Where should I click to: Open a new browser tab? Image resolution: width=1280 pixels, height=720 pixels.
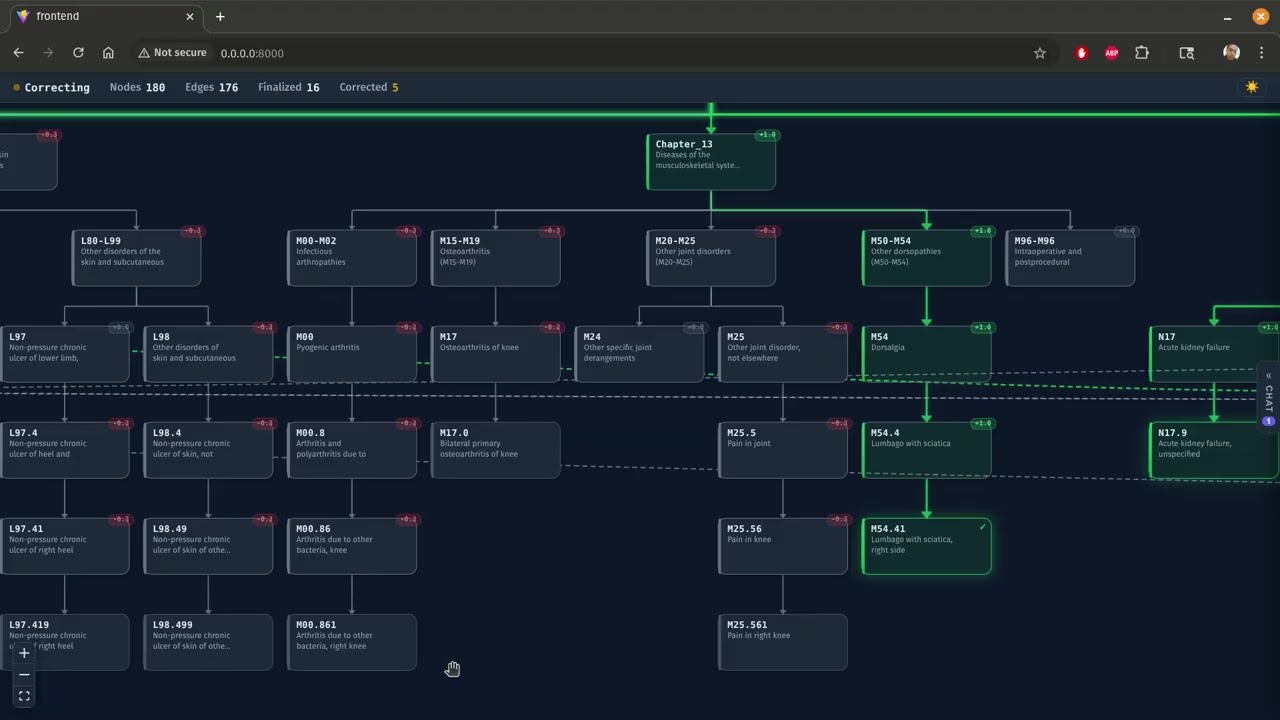coord(220,17)
